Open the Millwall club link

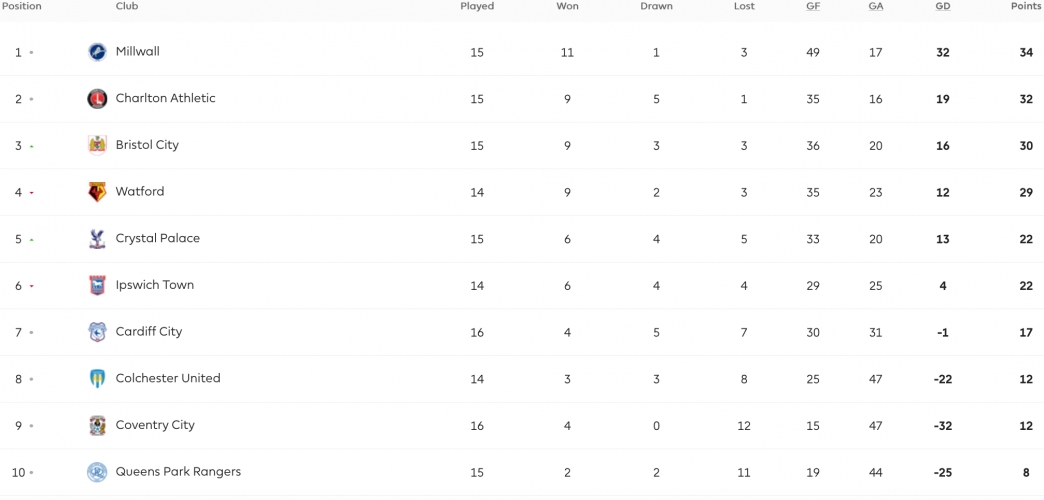point(138,51)
